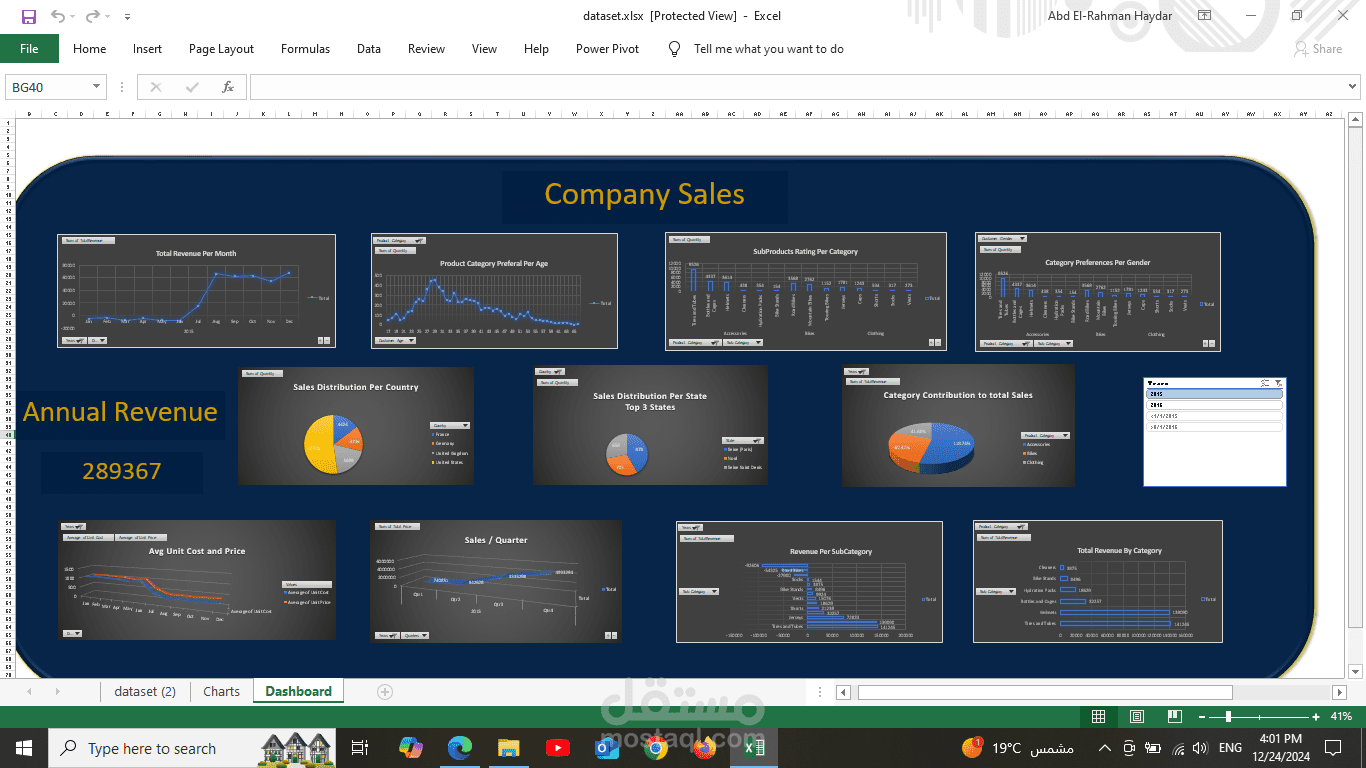Click the zoom slider handle

click(x=1228, y=716)
